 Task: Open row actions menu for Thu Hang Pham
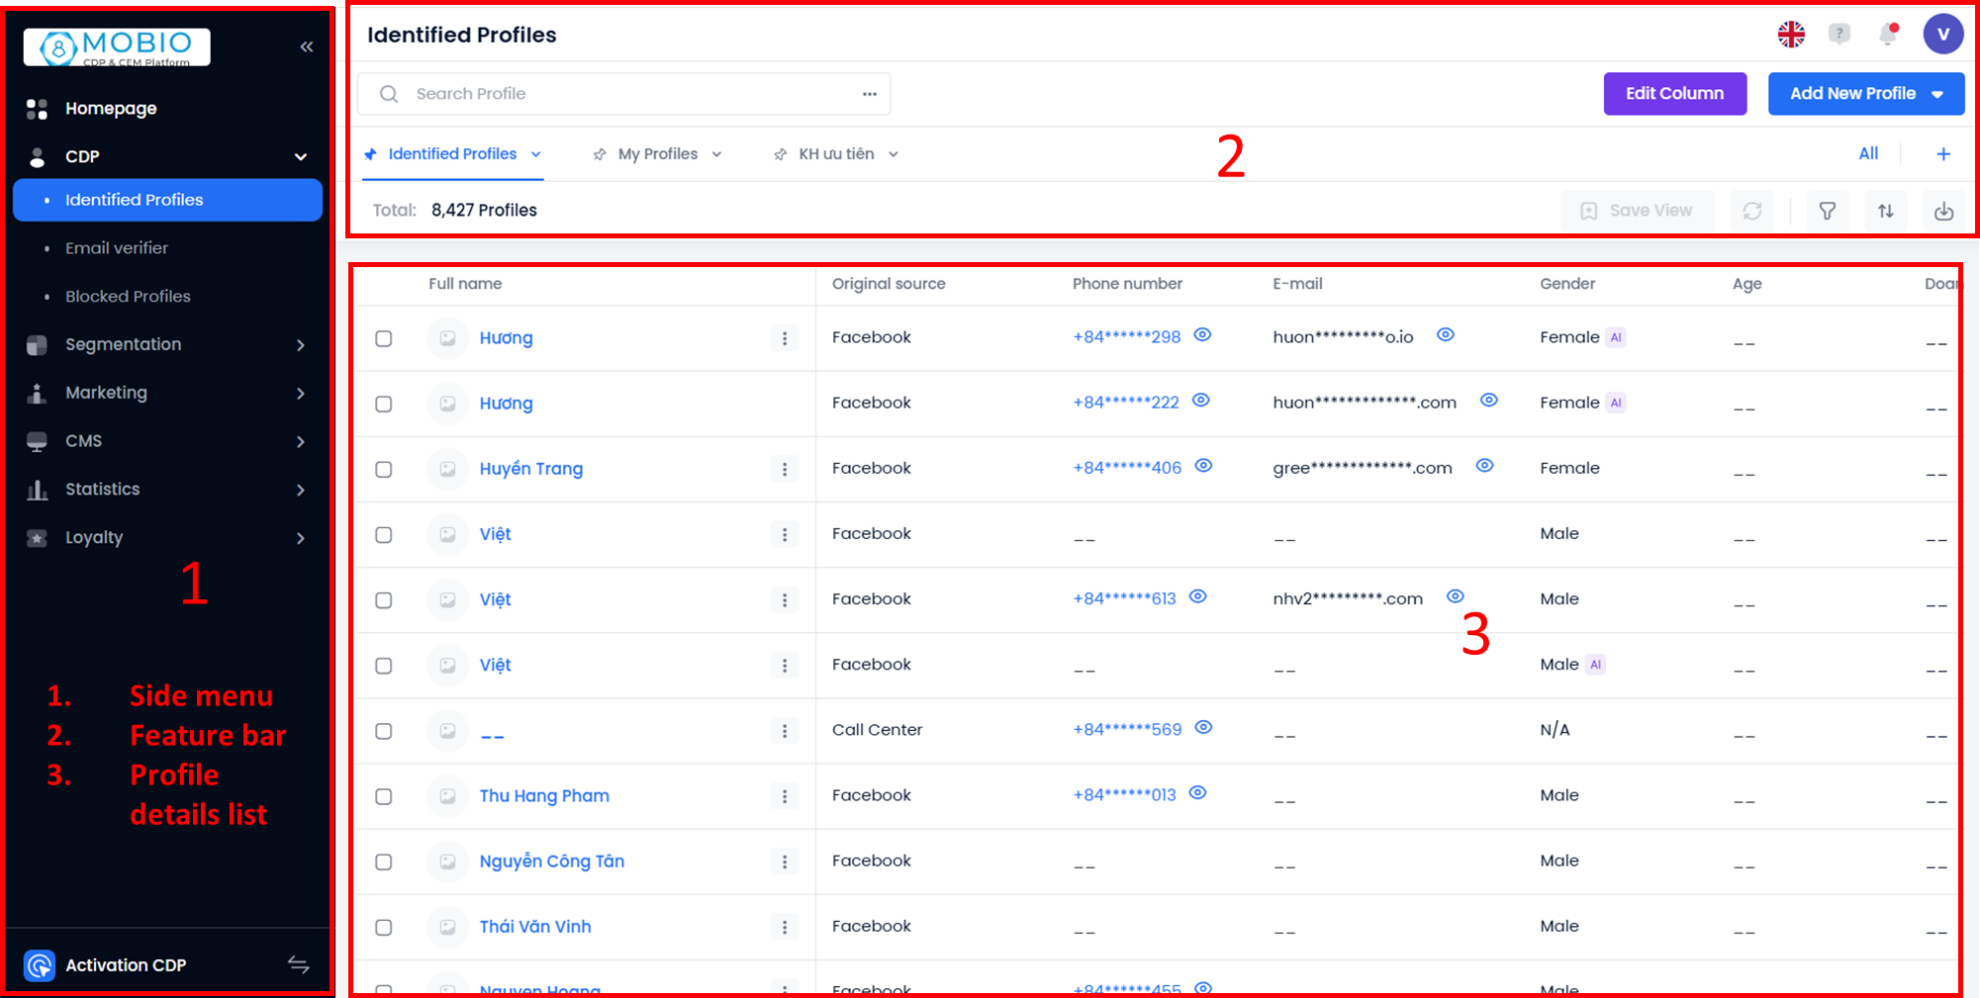785,796
